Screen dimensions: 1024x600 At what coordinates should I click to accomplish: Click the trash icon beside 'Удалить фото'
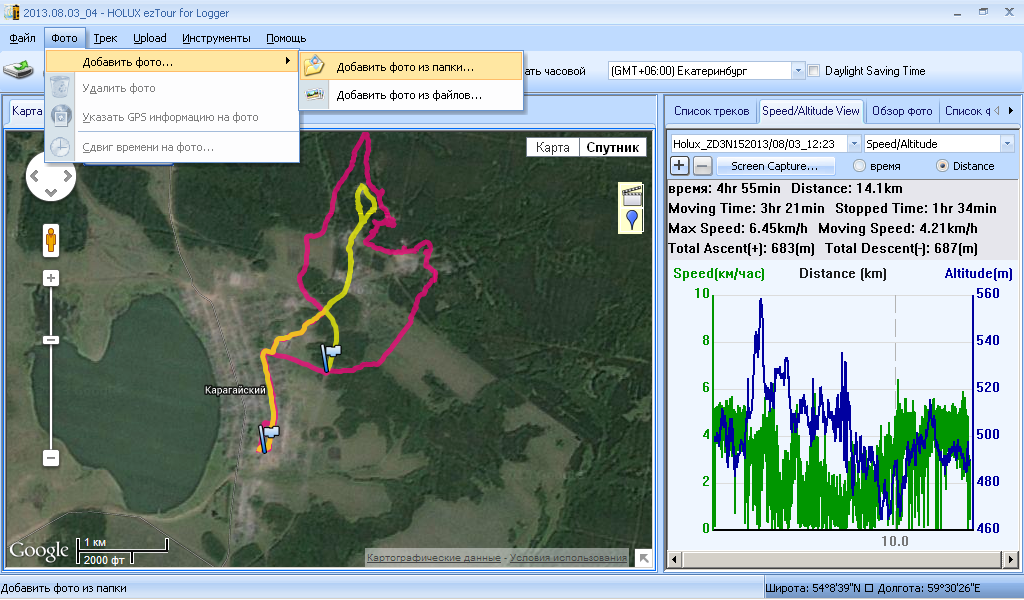coord(59,87)
